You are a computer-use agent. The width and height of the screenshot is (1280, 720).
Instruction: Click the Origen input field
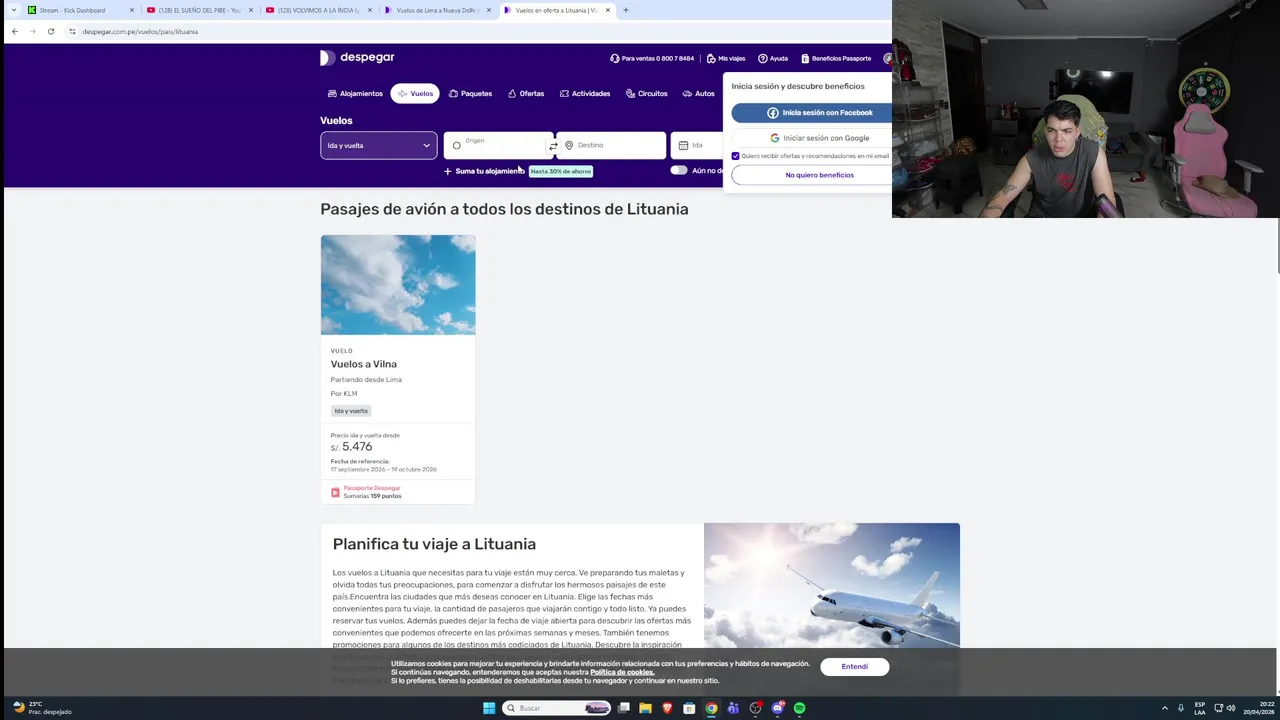[x=497, y=145]
